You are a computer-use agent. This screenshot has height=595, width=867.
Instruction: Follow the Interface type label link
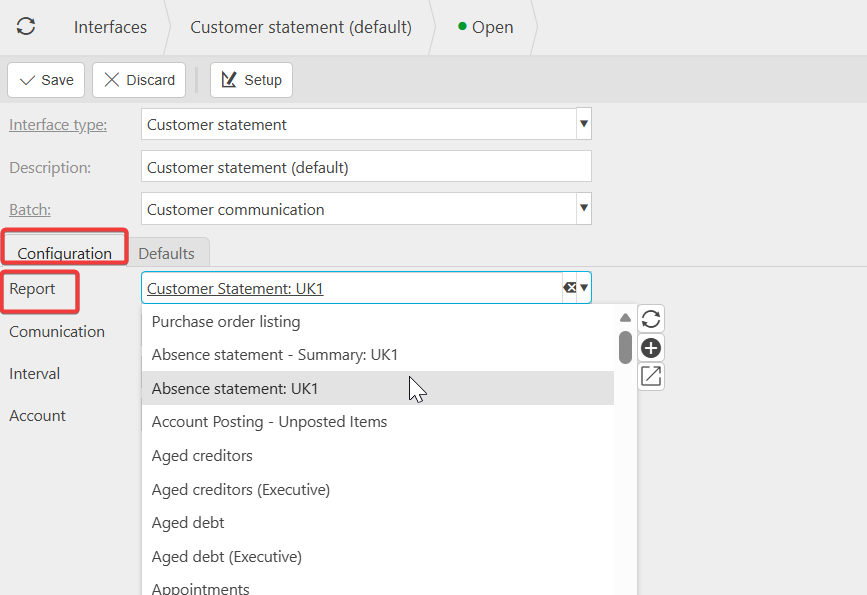coord(58,125)
